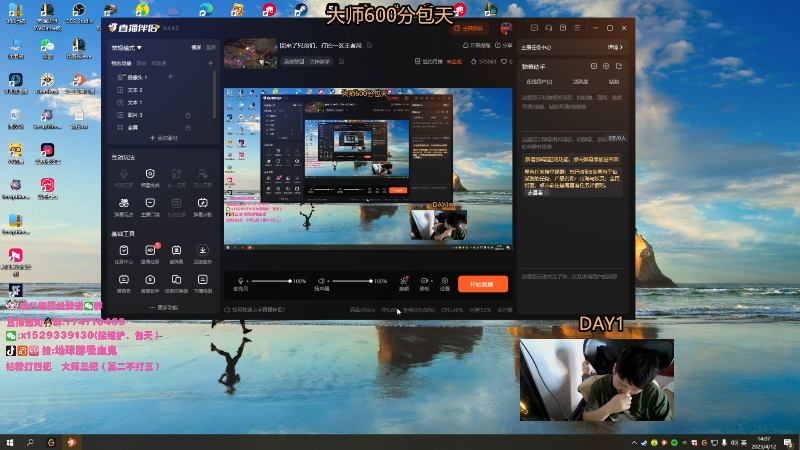This screenshot has height=450, width=800.
Task: Edit the game category tag icon
Action: pos(341,62)
